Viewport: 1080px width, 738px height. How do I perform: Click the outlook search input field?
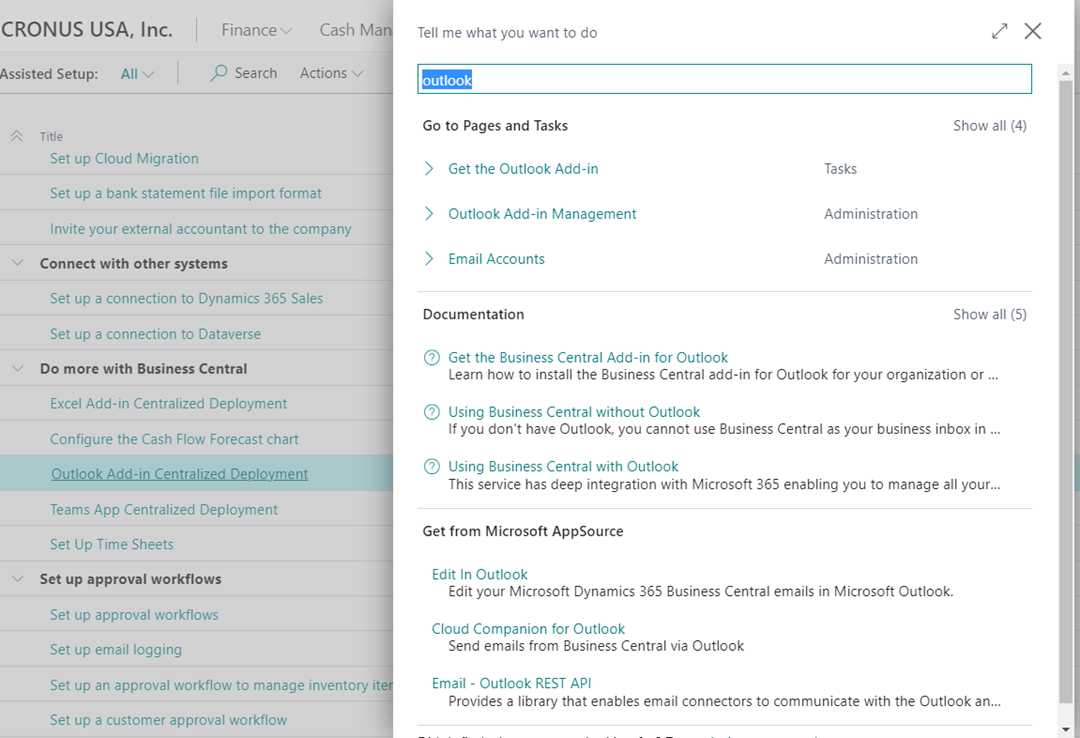click(725, 79)
